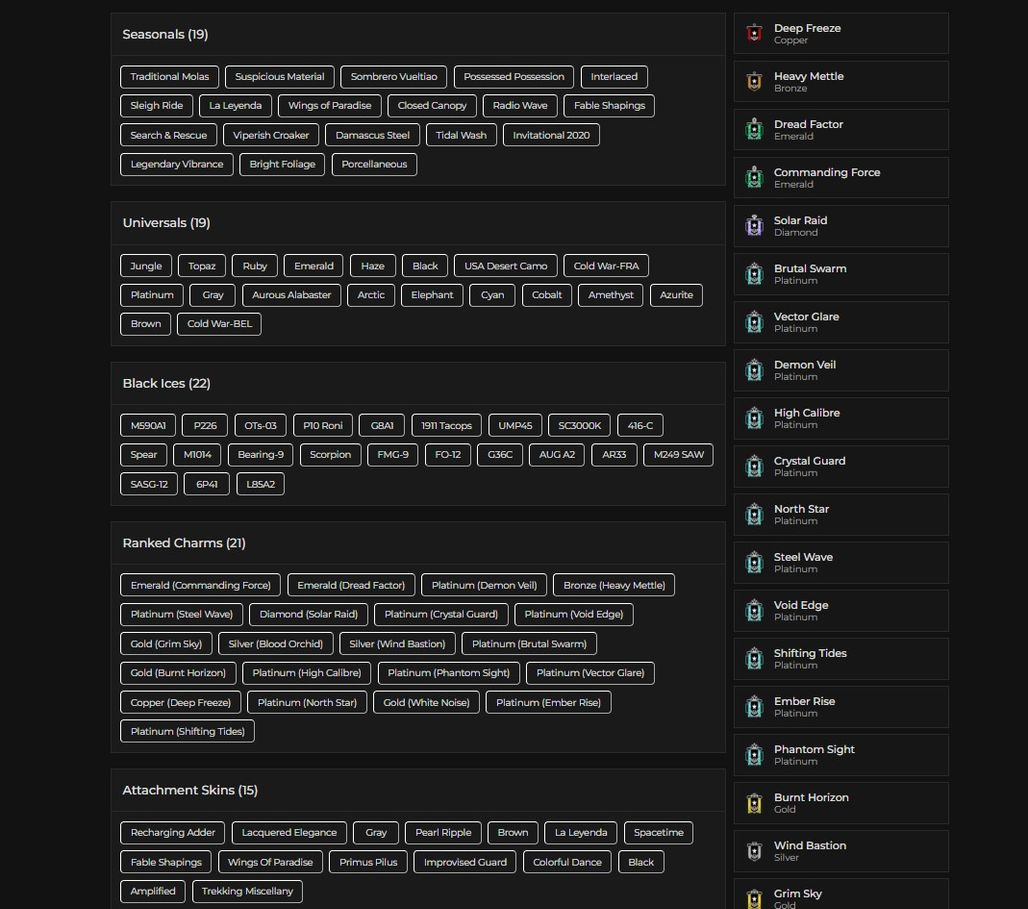Click the Vector Glare Platinum rank icon
This screenshot has height=909, width=1028.
(754, 321)
